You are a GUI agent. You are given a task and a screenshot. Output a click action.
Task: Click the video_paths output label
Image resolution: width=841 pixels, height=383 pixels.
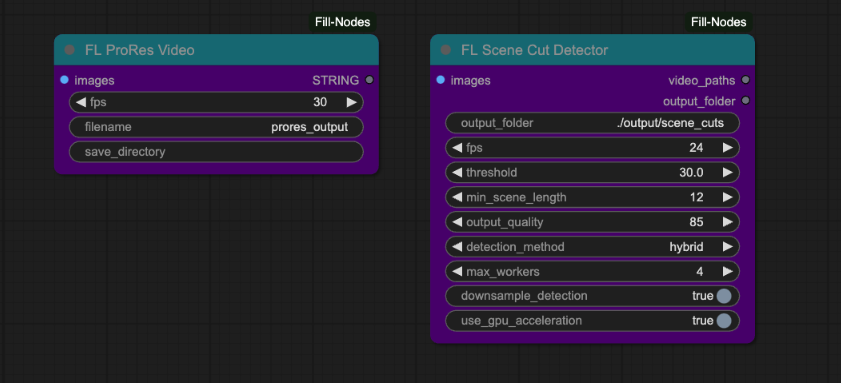coord(702,80)
